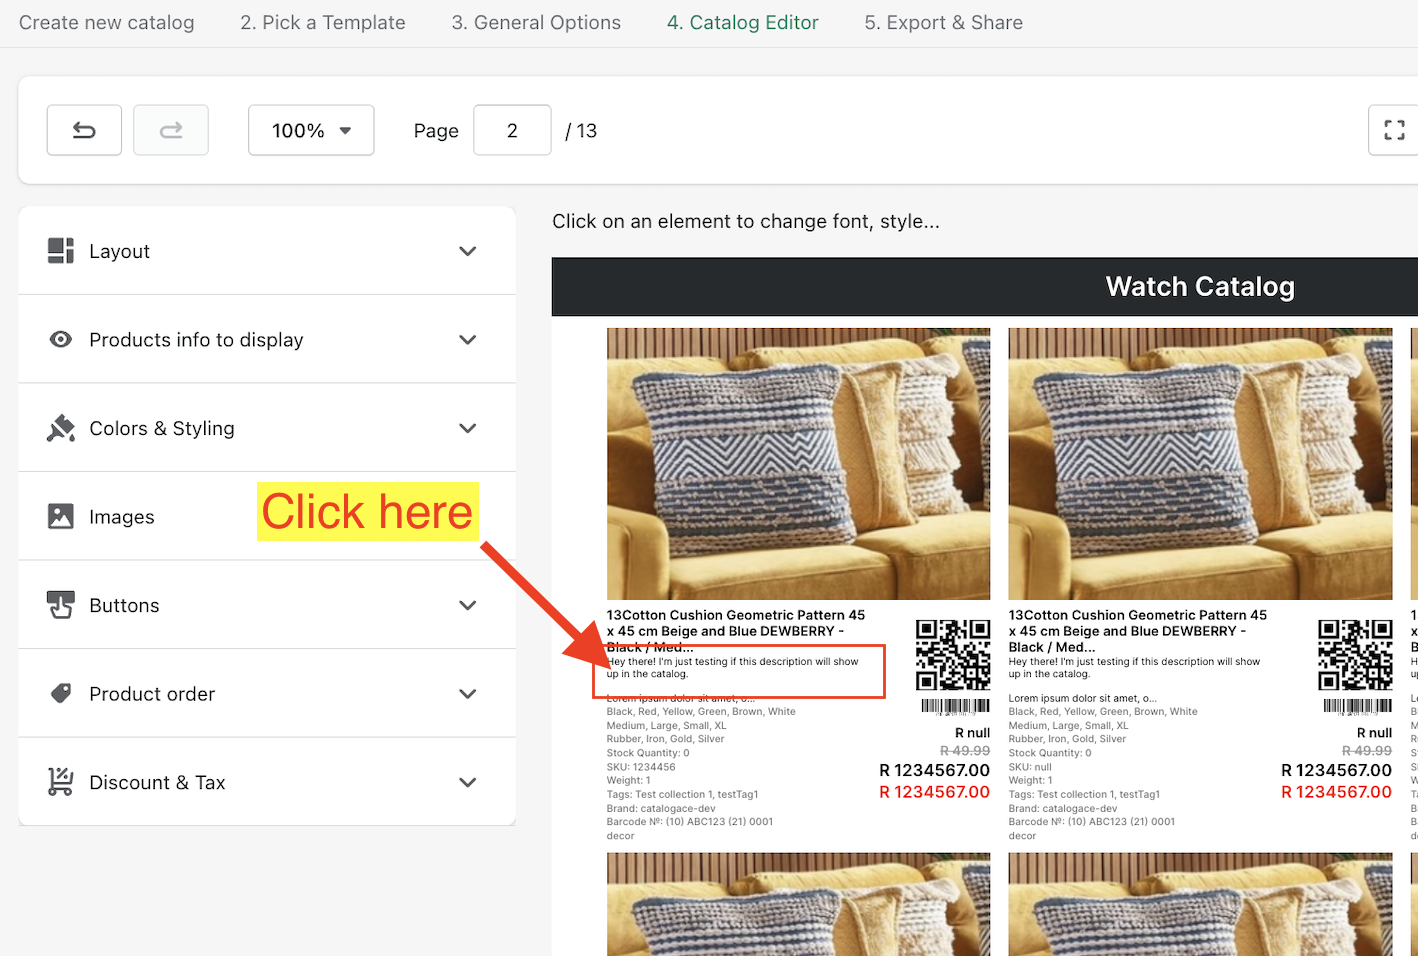Select the first product's description text
The width and height of the screenshot is (1418, 956).
[732, 668]
